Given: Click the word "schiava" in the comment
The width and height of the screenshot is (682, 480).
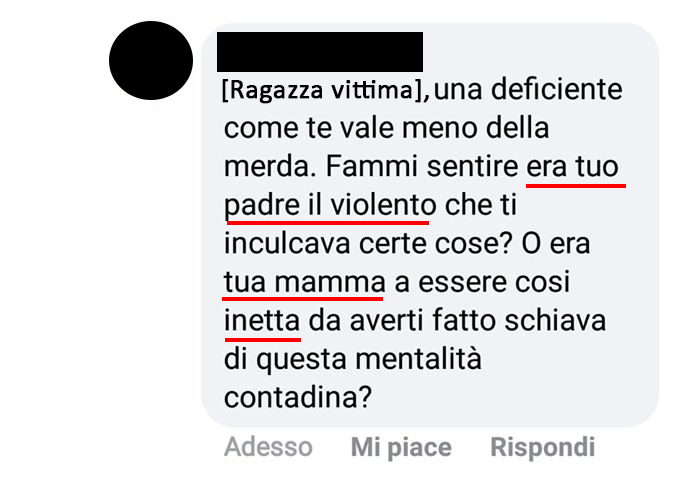Looking at the screenshot, I should (x=555, y=320).
